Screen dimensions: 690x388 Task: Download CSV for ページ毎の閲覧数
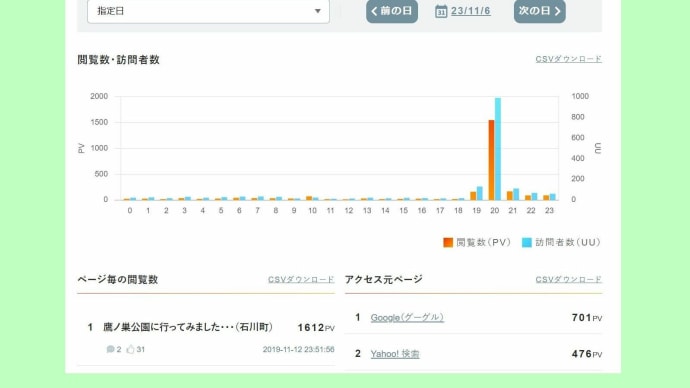301,279
